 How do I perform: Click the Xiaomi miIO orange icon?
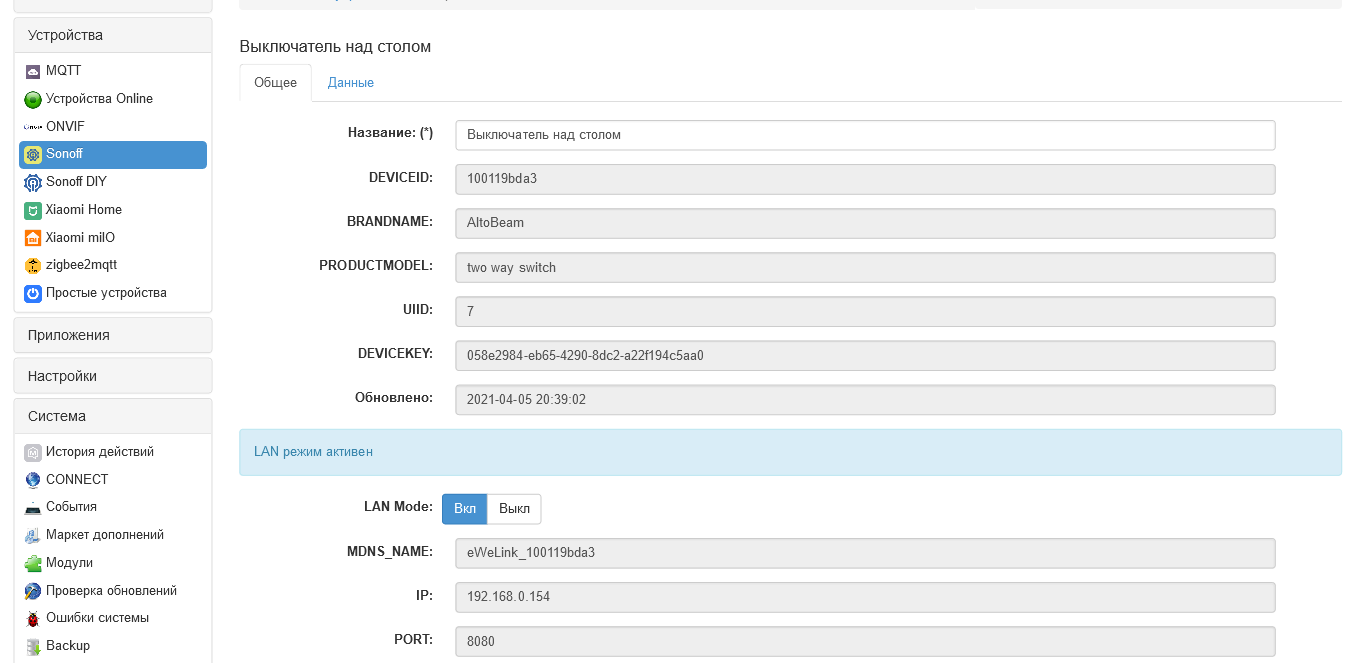[33, 238]
